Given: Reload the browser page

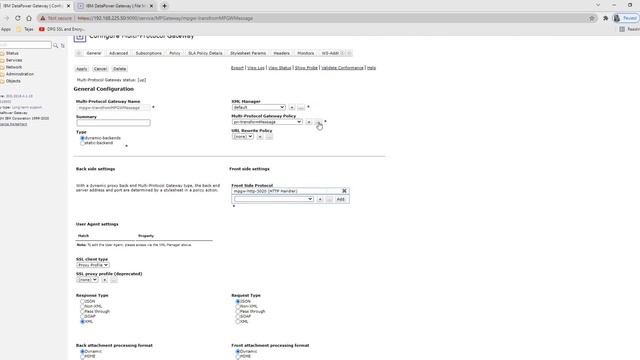Looking at the screenshot, I should pyautogui.click(x=18, y=18).
